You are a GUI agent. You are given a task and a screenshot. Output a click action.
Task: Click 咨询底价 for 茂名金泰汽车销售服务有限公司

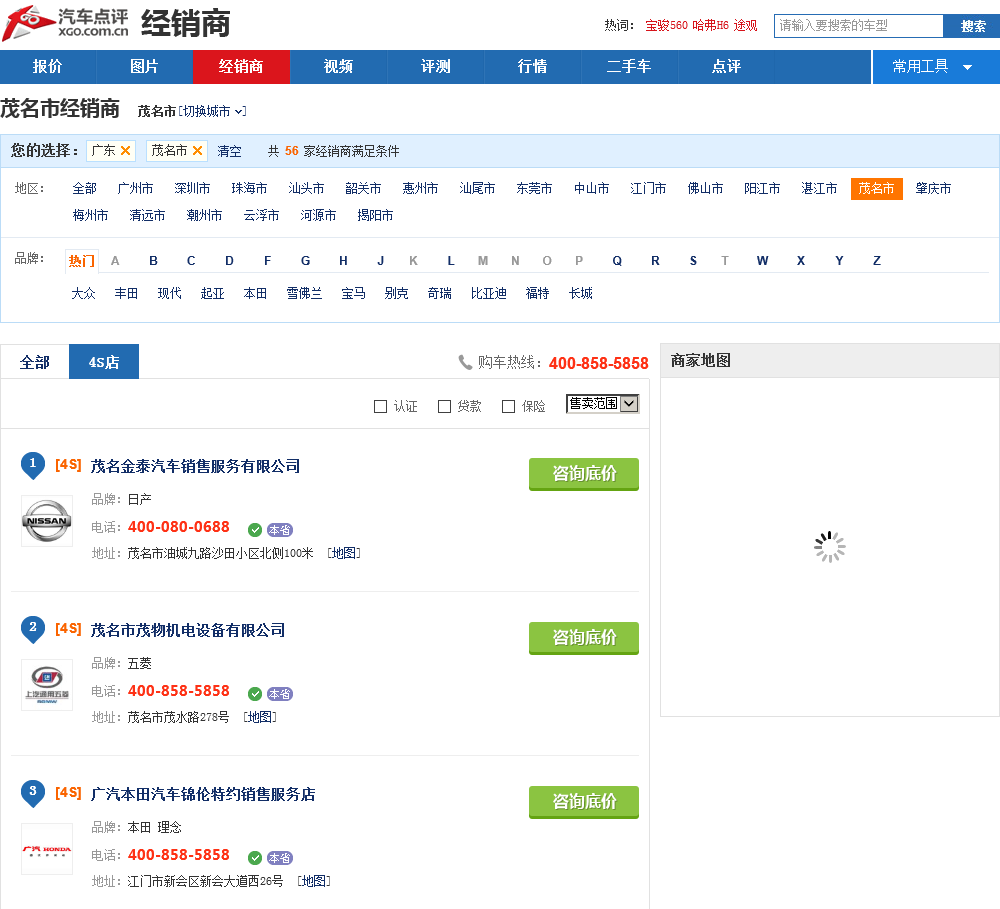[x=584, y=474]
